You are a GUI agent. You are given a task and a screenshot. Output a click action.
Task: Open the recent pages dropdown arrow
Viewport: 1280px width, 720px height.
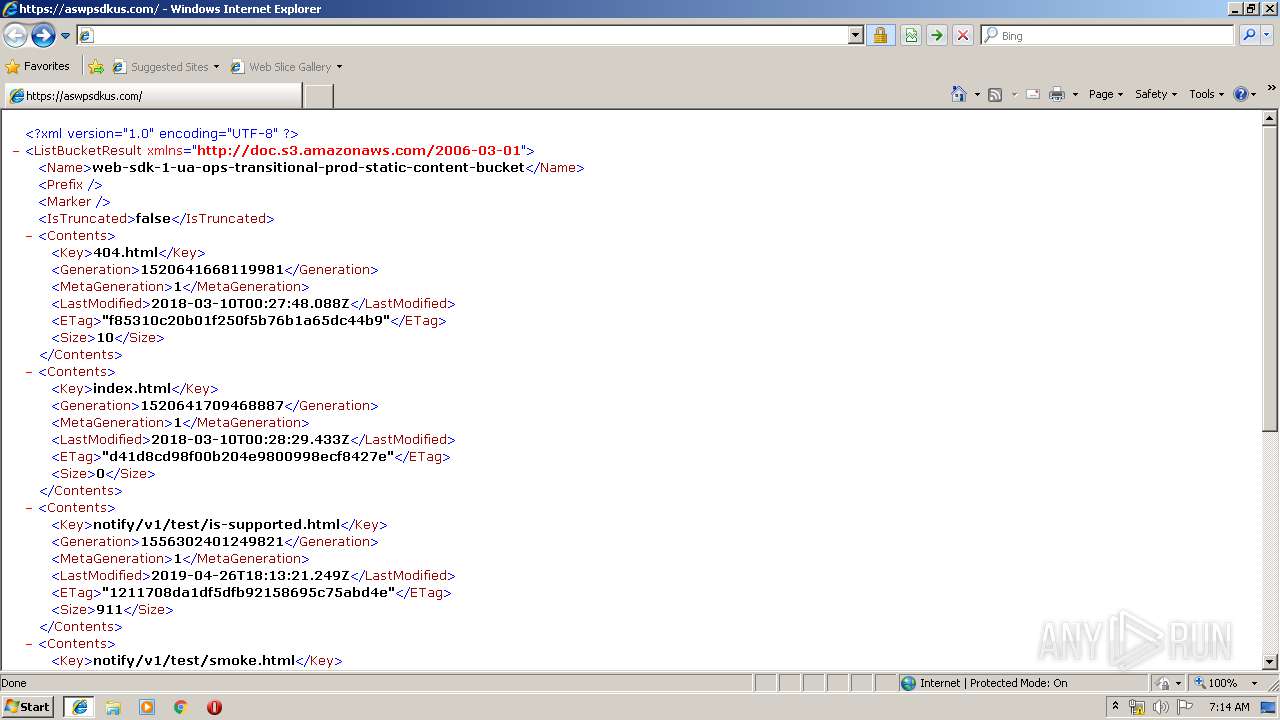(x=65, y=36)
